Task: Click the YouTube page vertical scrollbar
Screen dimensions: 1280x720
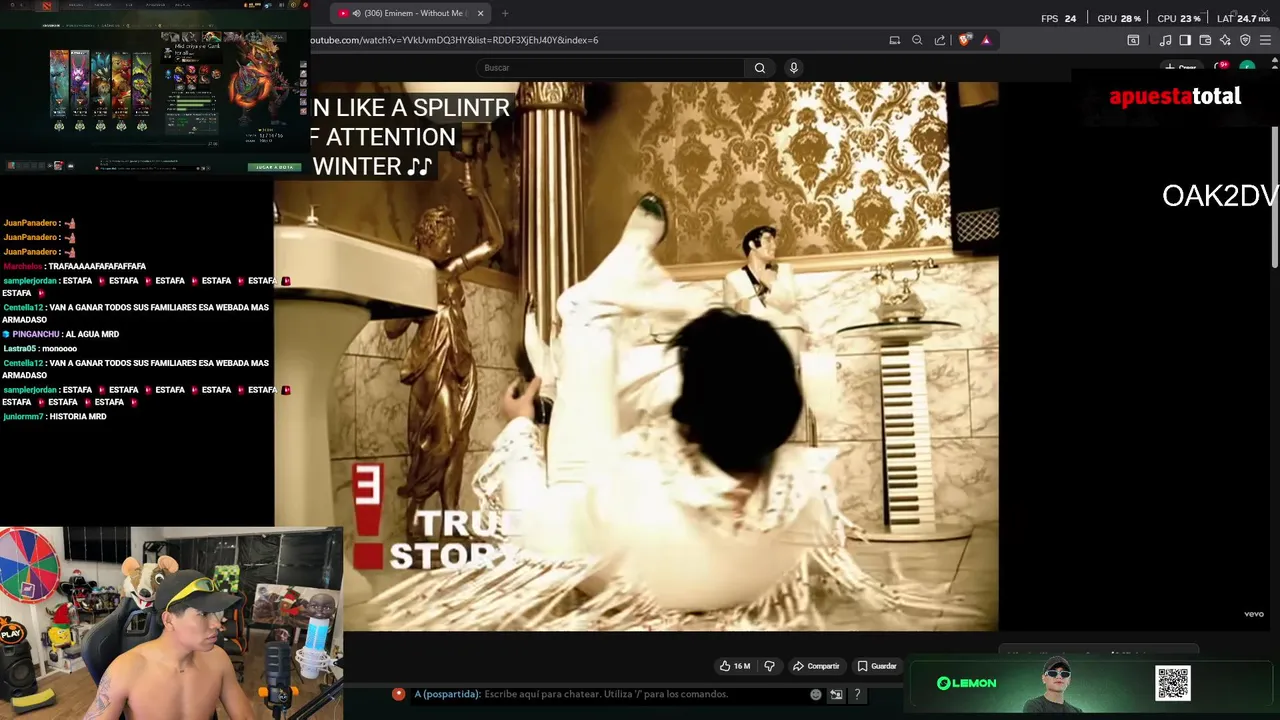Action: (x=1275, y=195)
